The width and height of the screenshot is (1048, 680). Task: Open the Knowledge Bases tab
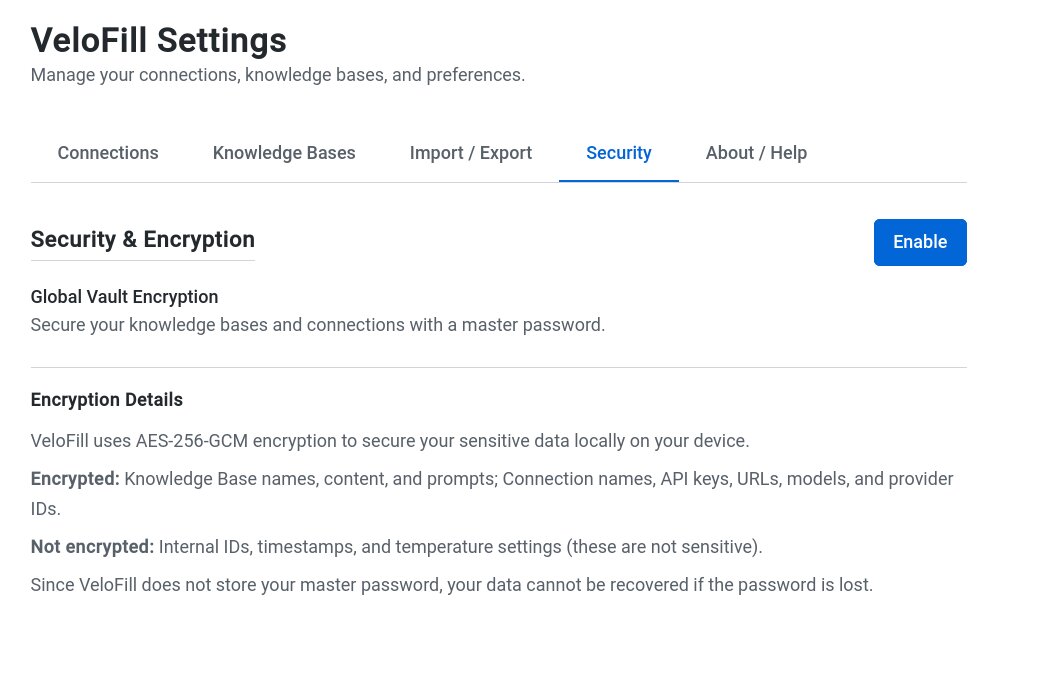[x=283, y=152]
